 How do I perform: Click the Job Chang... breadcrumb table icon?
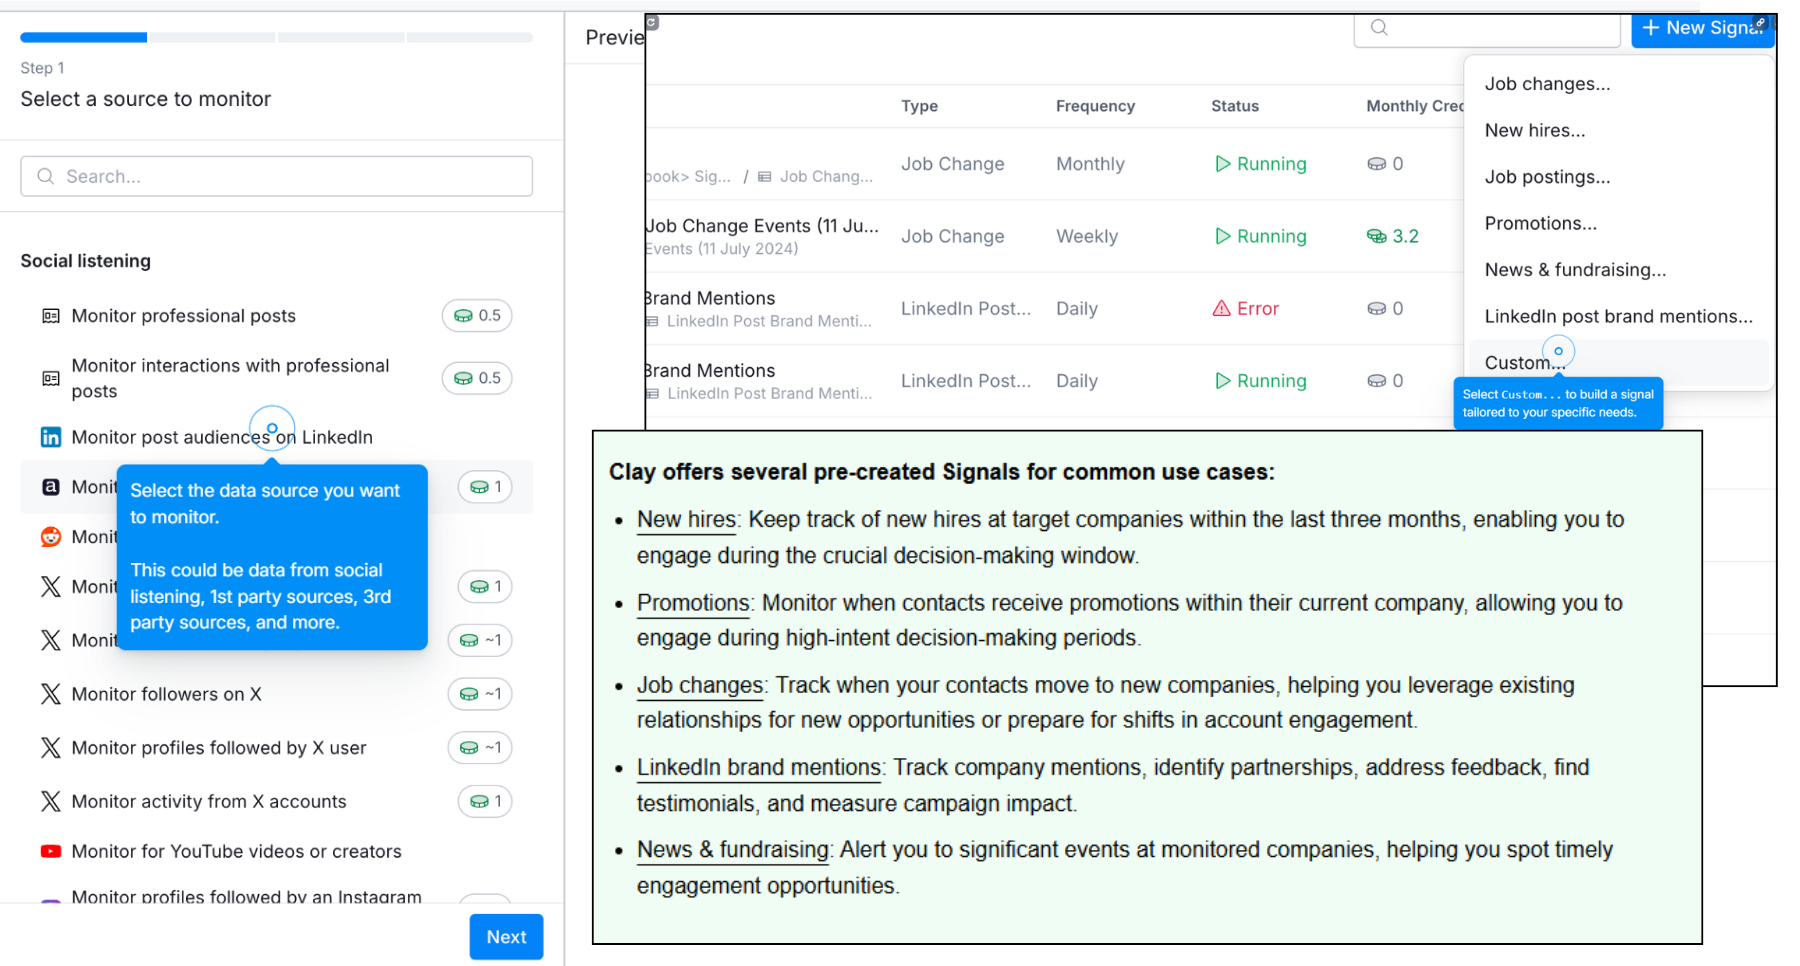(764, 177)
